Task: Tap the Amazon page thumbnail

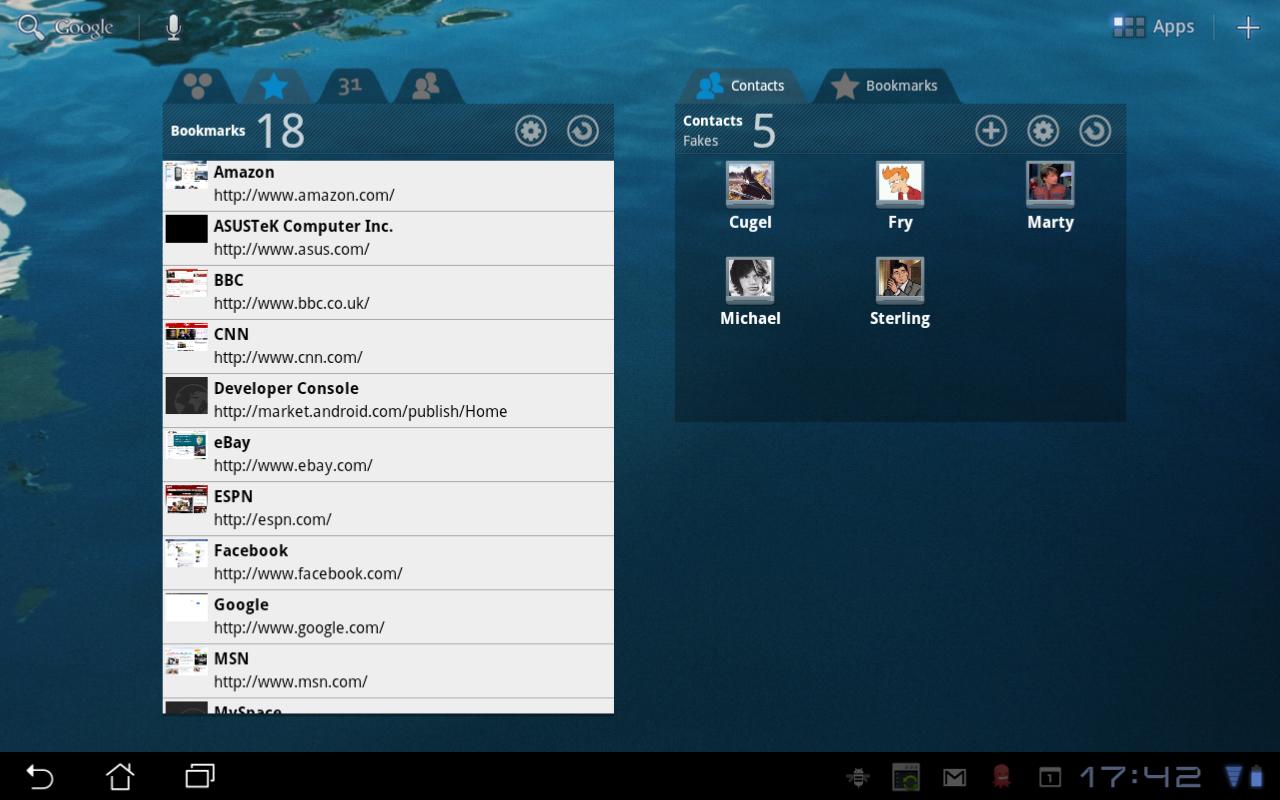Action: pos(186,176)
